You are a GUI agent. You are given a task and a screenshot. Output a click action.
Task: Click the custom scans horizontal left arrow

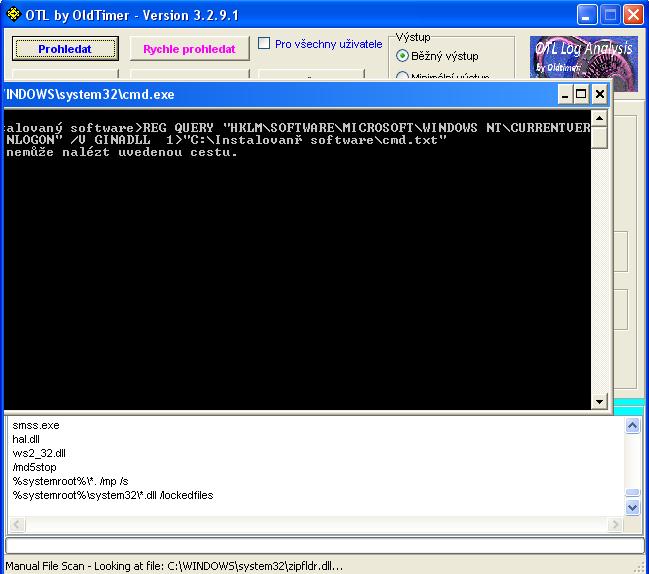coord(17,524)
